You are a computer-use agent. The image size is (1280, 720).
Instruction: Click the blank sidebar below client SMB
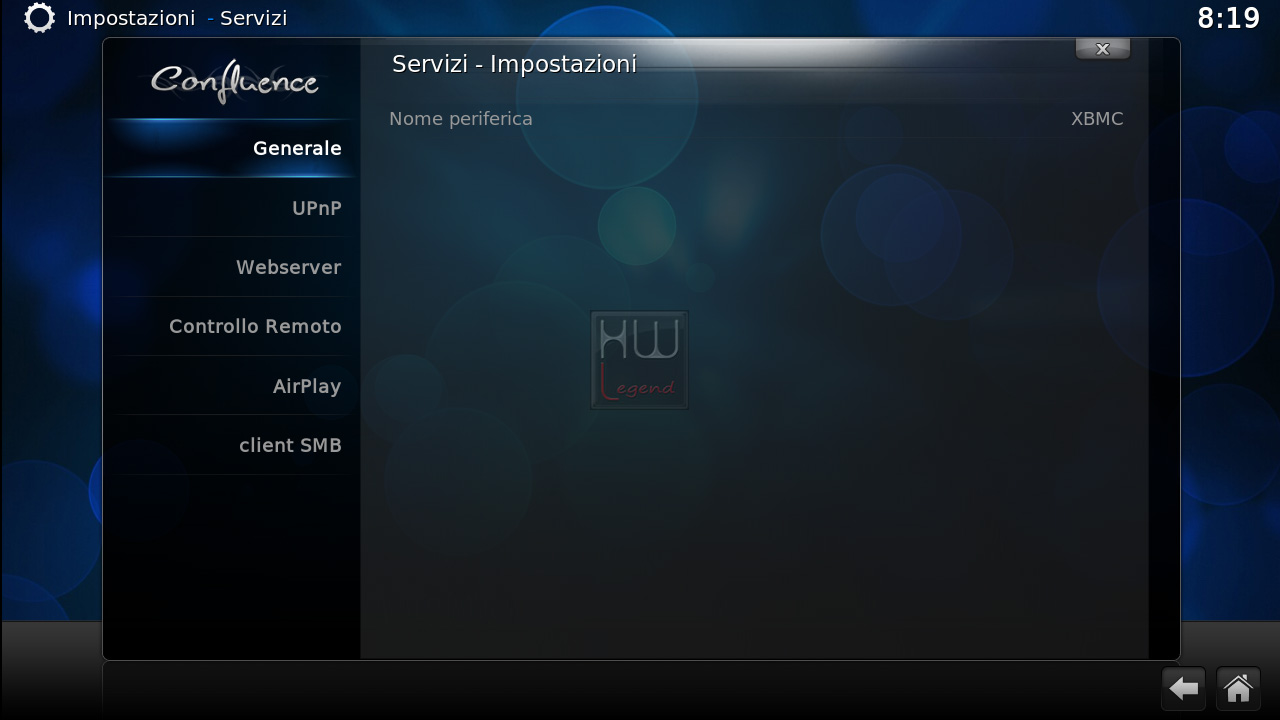click(x=231, y=565)
